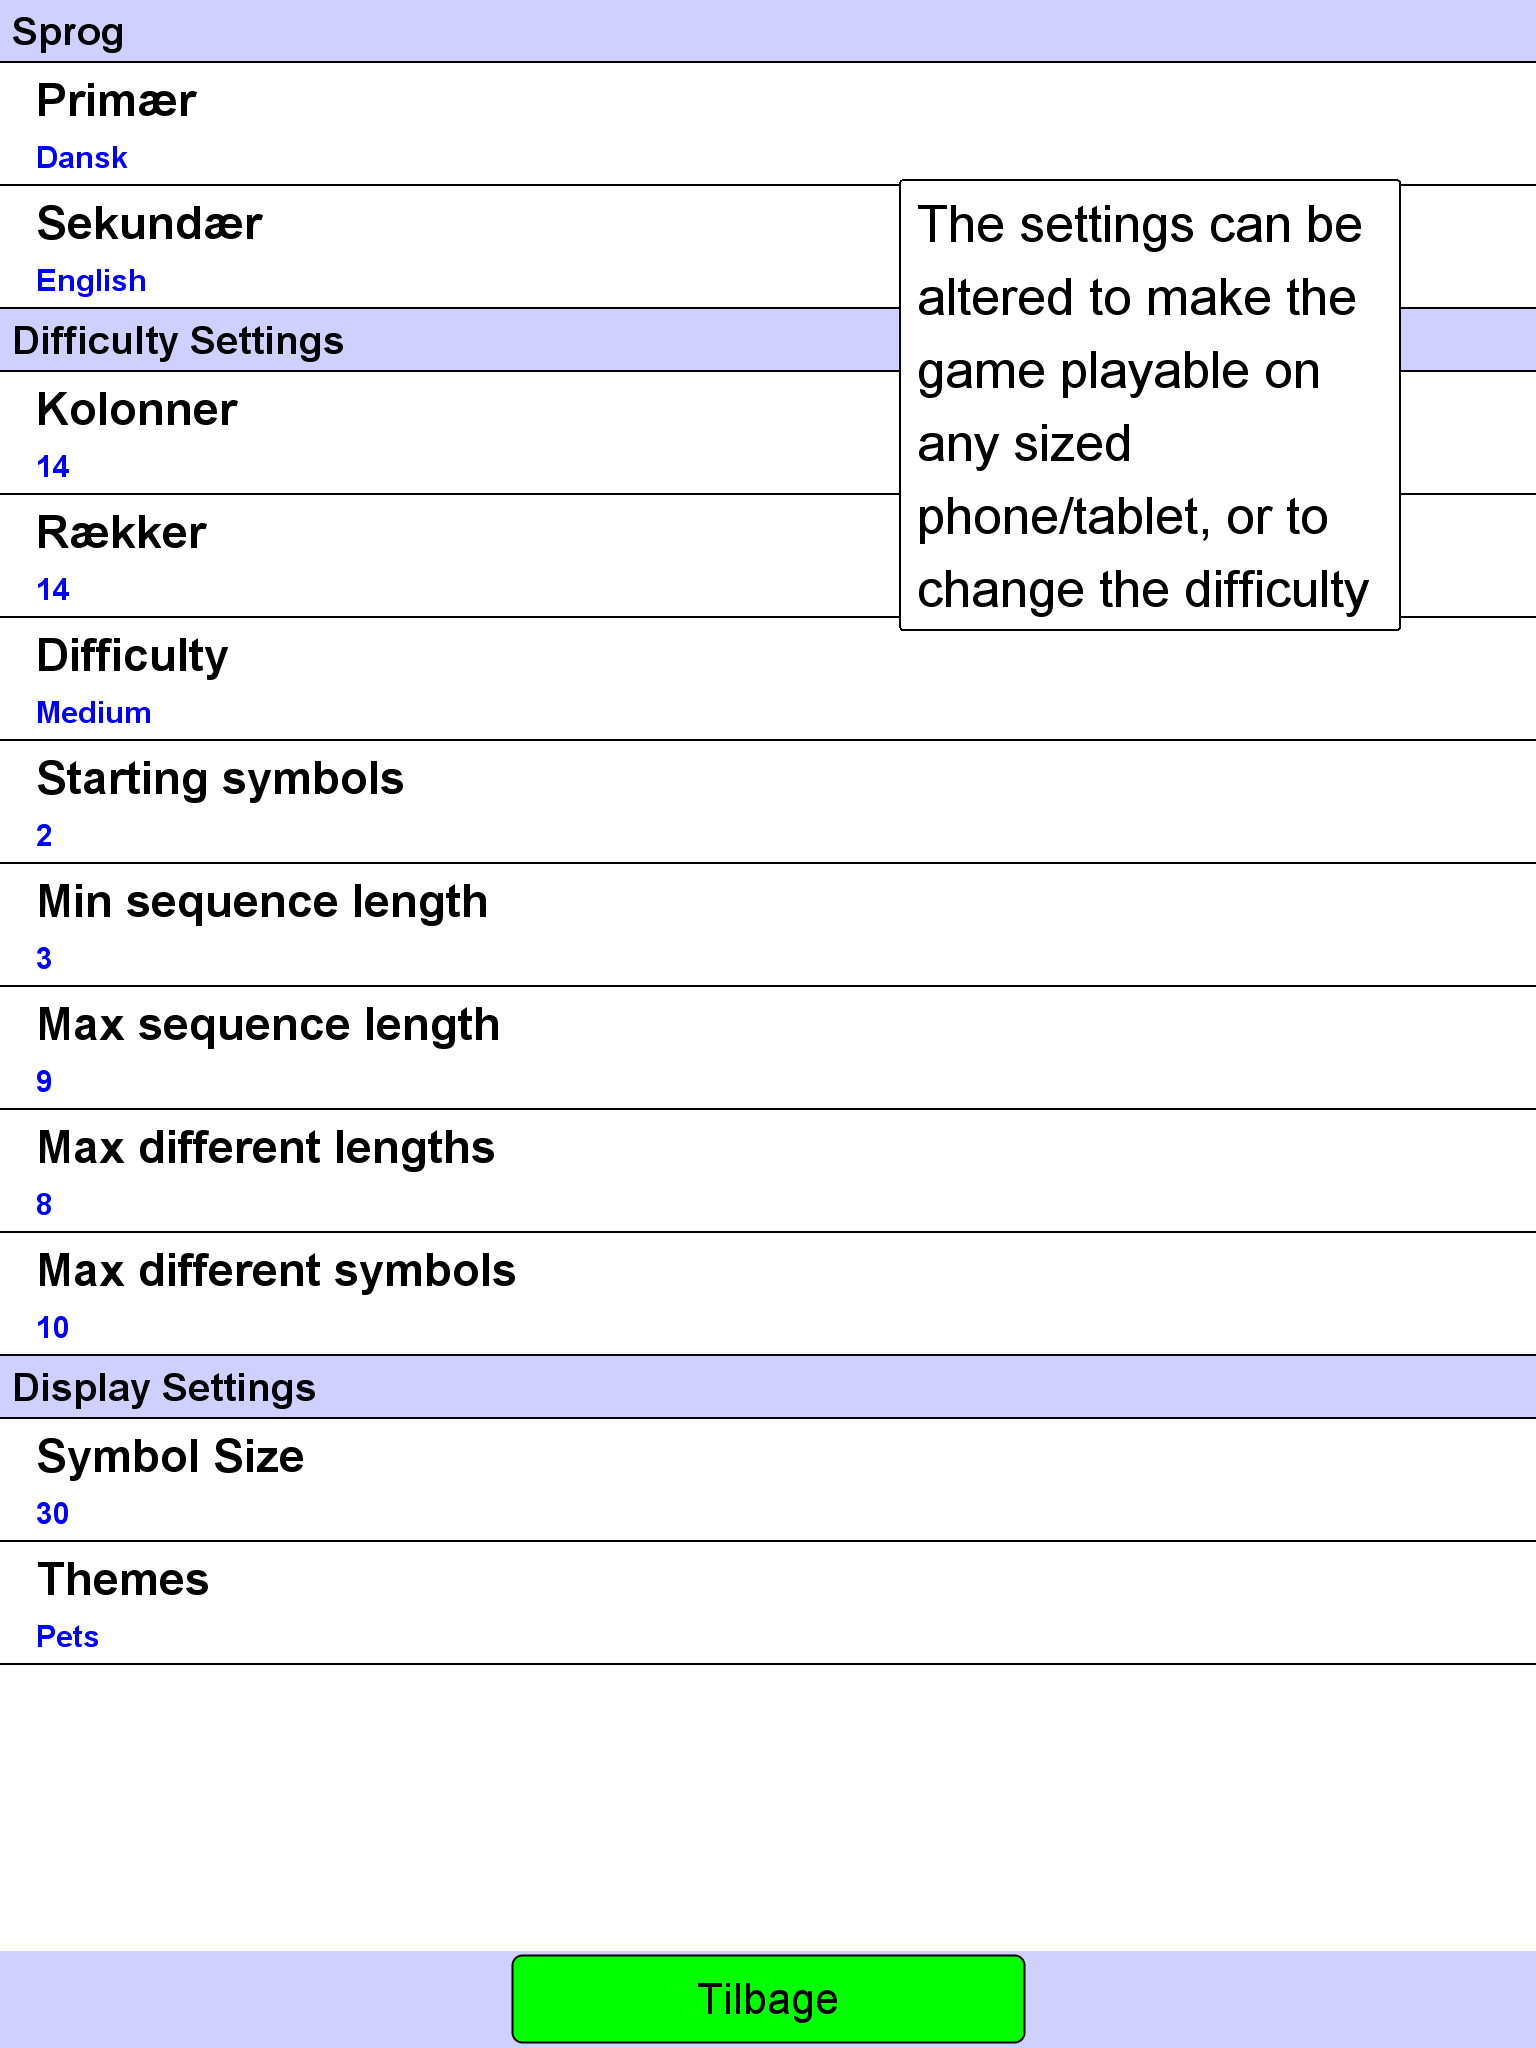The width and height of the screenshot is (1536, 2048).
Task: Edit the Max sequence length value
Action: pos(768,1048)
